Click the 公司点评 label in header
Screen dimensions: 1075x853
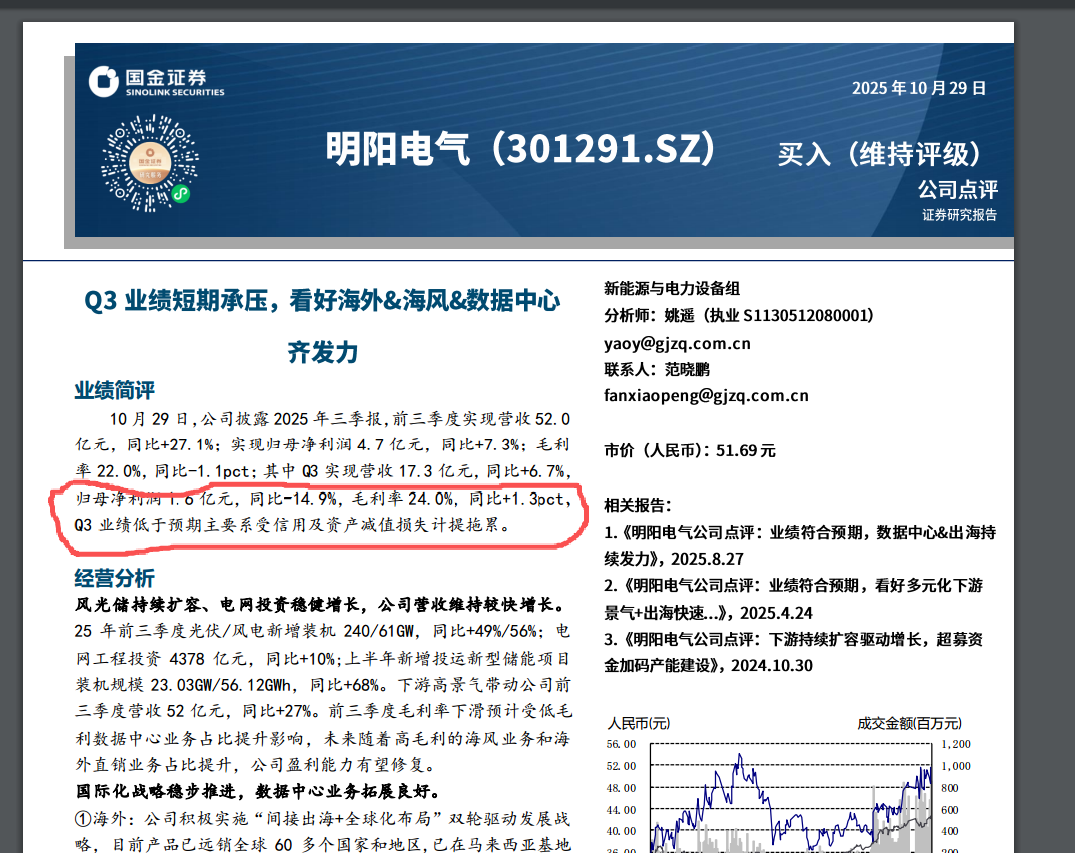(x=958, y=189)
